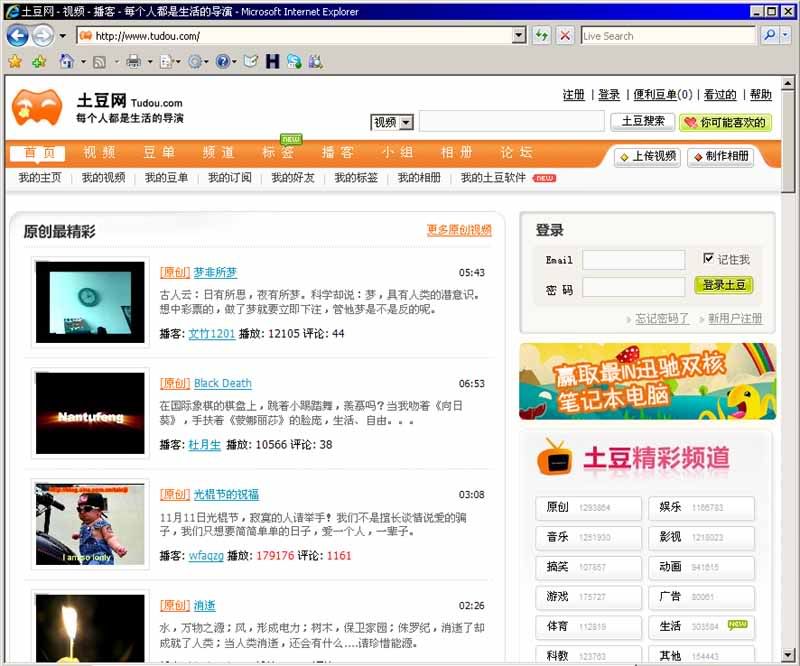The image size is (800, 666).
Task: Toggle the 记住我 checkbox
Action: point(708,258)
